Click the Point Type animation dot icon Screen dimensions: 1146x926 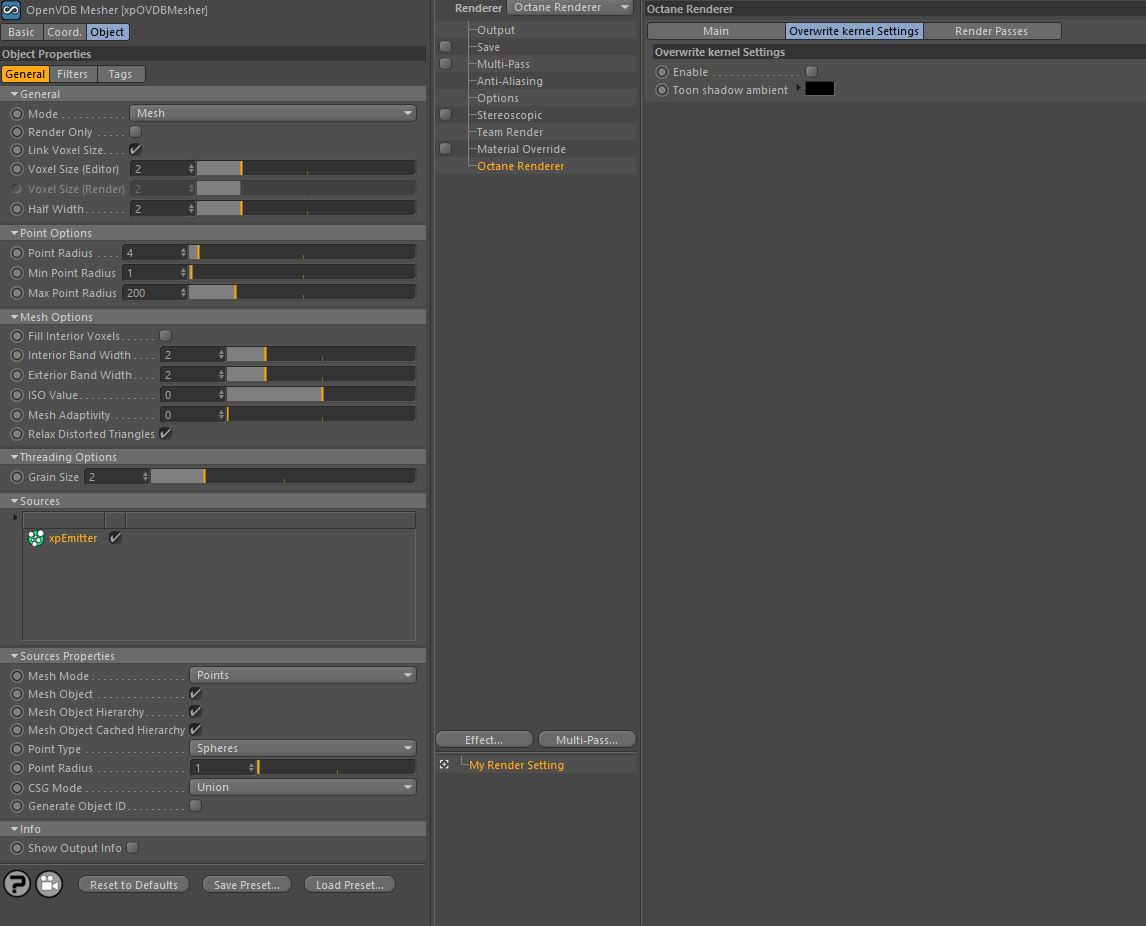[x=17, y=749]
